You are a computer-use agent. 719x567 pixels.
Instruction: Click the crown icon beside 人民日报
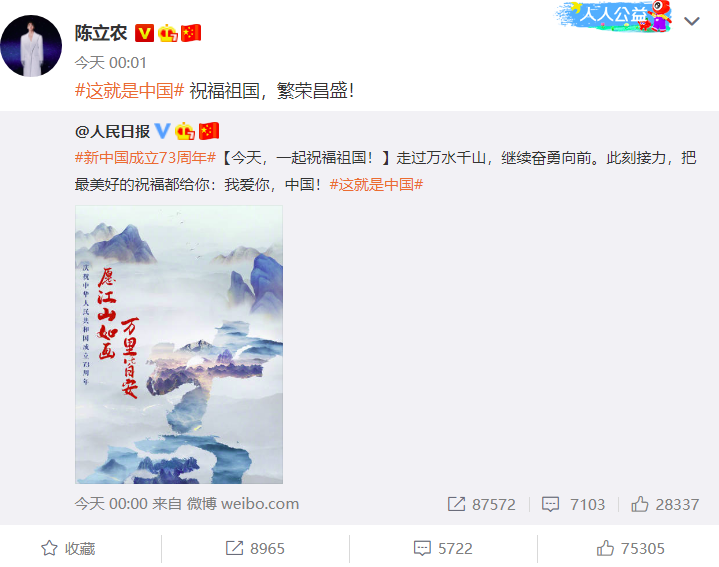[185, 132]
